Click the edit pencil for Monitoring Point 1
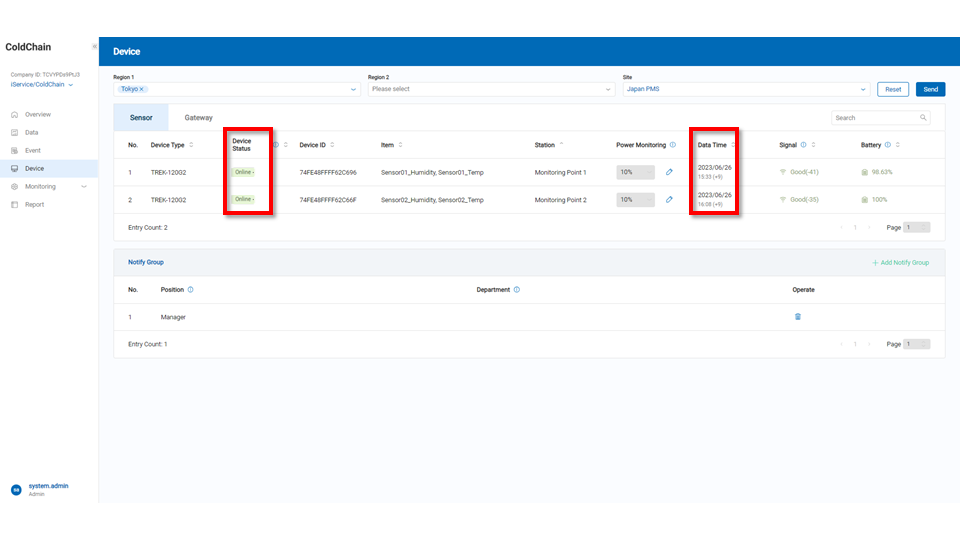960x540 pixels. pos(669,172)
